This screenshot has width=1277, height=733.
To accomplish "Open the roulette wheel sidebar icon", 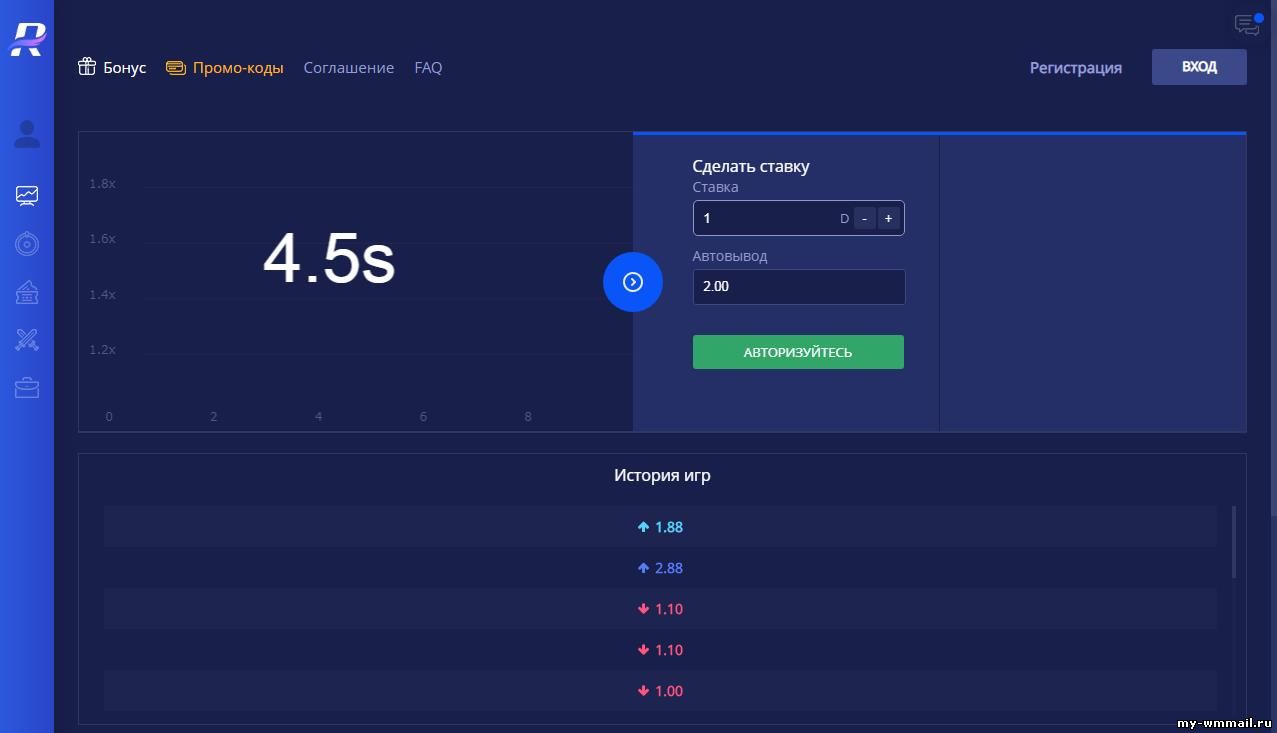I will coord(27,243).
